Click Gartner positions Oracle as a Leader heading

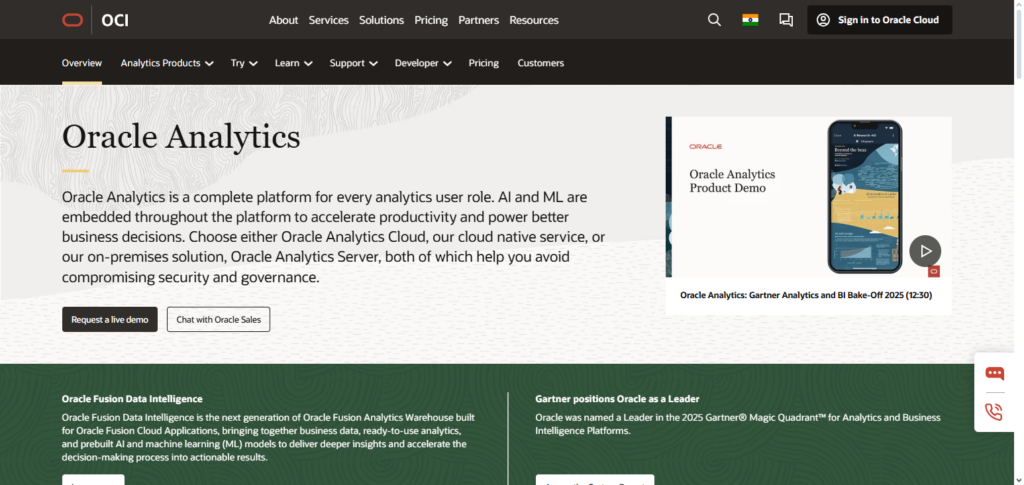(x=617, y=398)
